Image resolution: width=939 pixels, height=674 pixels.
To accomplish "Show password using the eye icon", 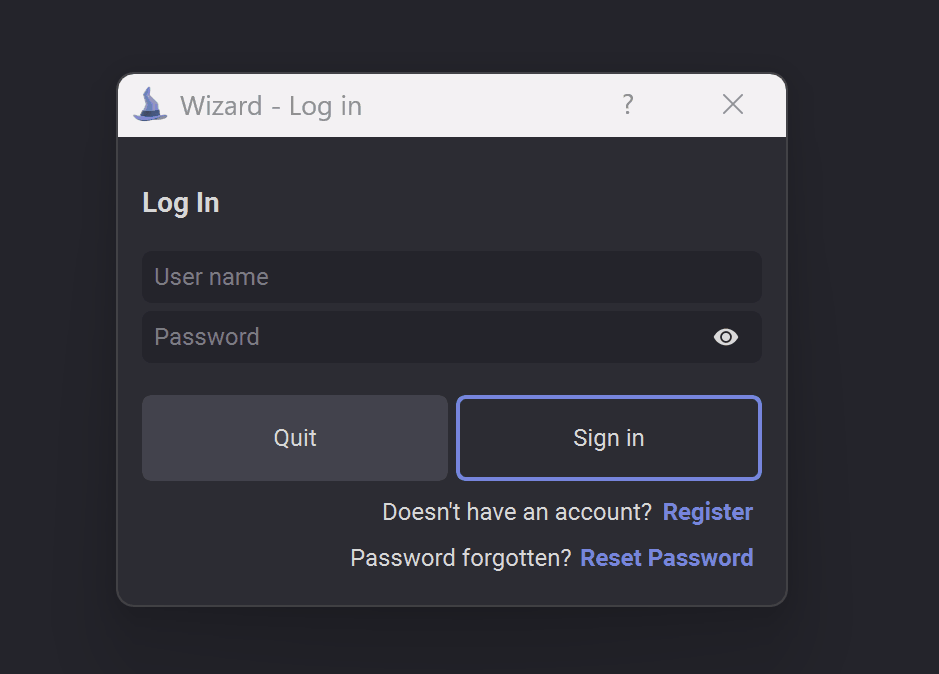I will 726,337.
